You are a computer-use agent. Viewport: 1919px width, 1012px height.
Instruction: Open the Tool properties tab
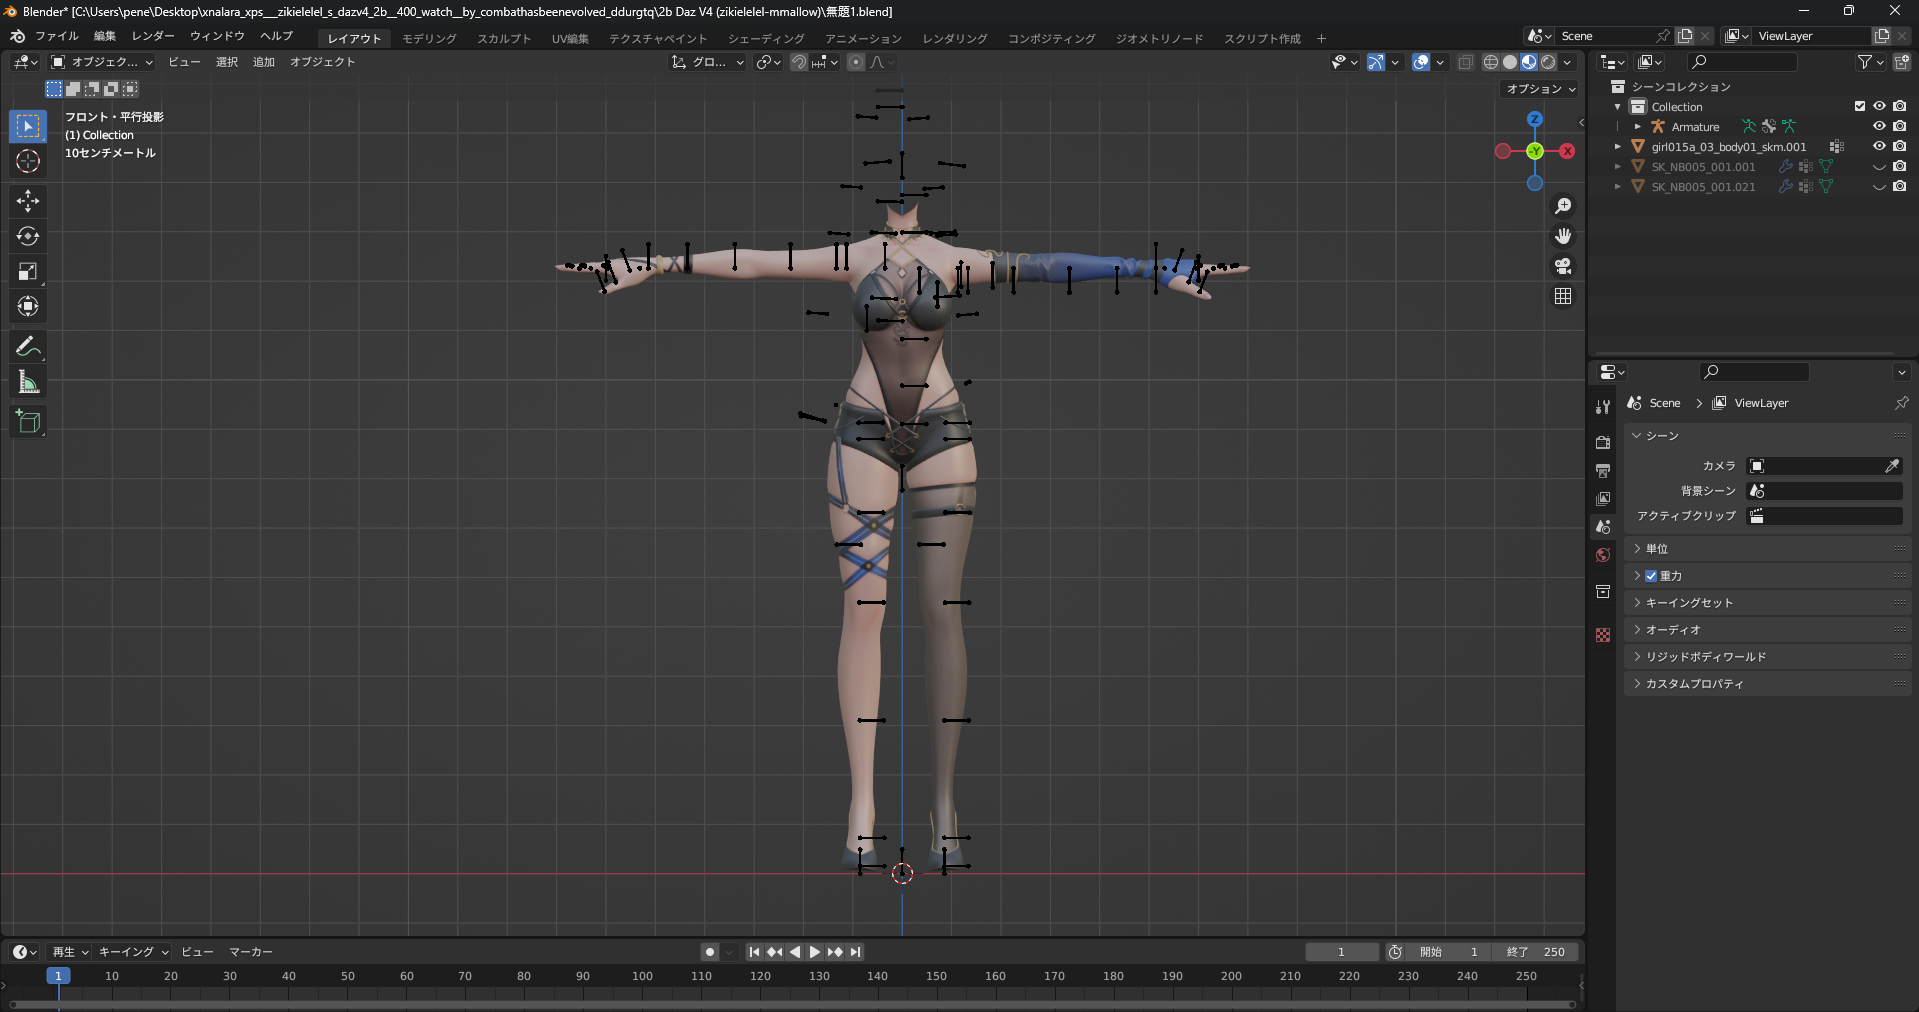(1603, 407)
